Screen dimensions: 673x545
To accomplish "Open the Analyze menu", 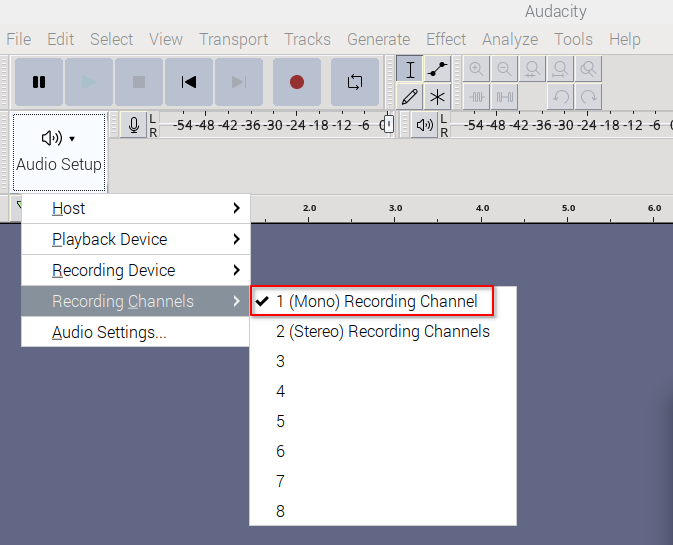I will 510,39.
